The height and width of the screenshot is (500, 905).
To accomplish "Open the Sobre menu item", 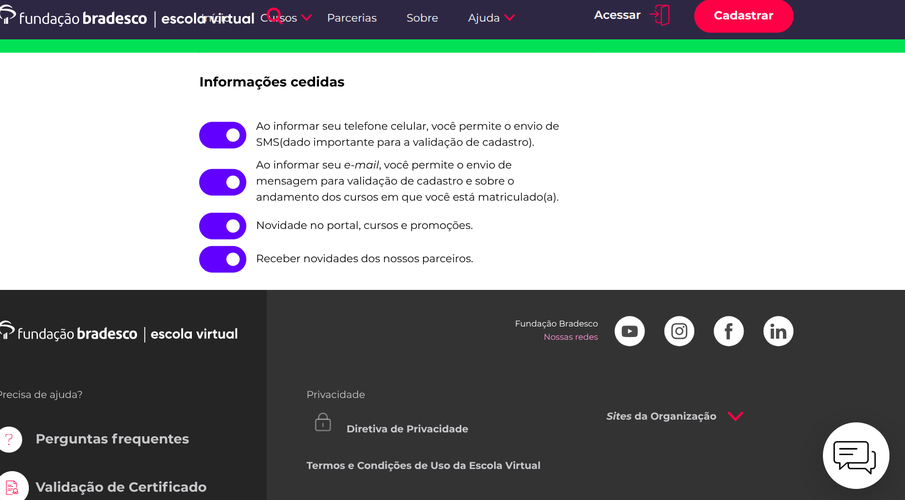I will click(x=422, y=18).
